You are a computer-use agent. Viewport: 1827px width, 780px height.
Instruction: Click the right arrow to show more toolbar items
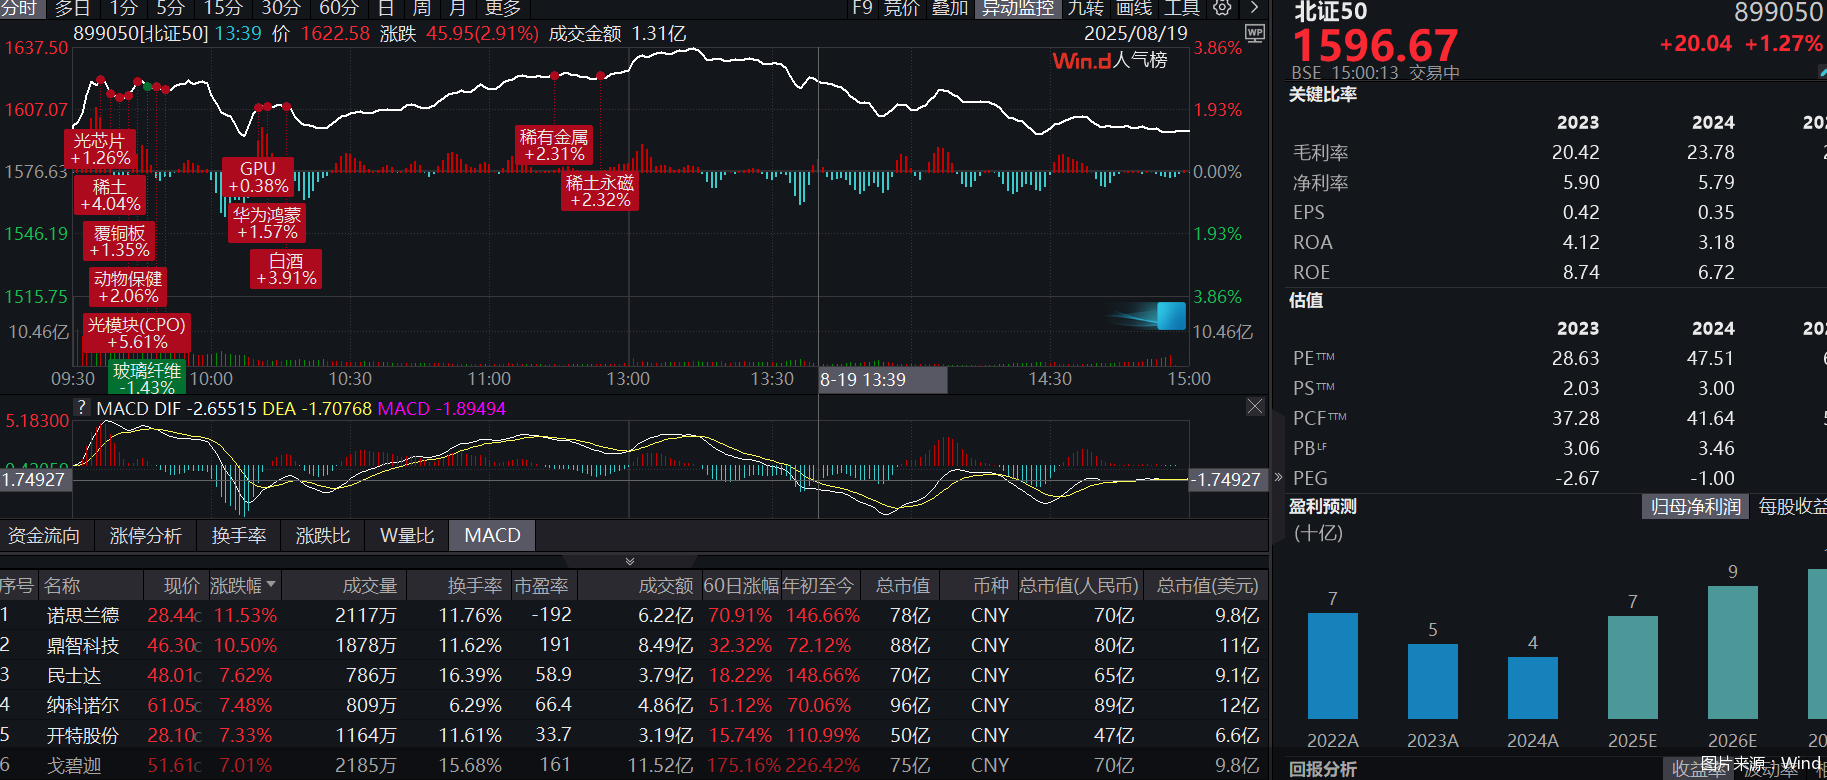[1254, 8]
